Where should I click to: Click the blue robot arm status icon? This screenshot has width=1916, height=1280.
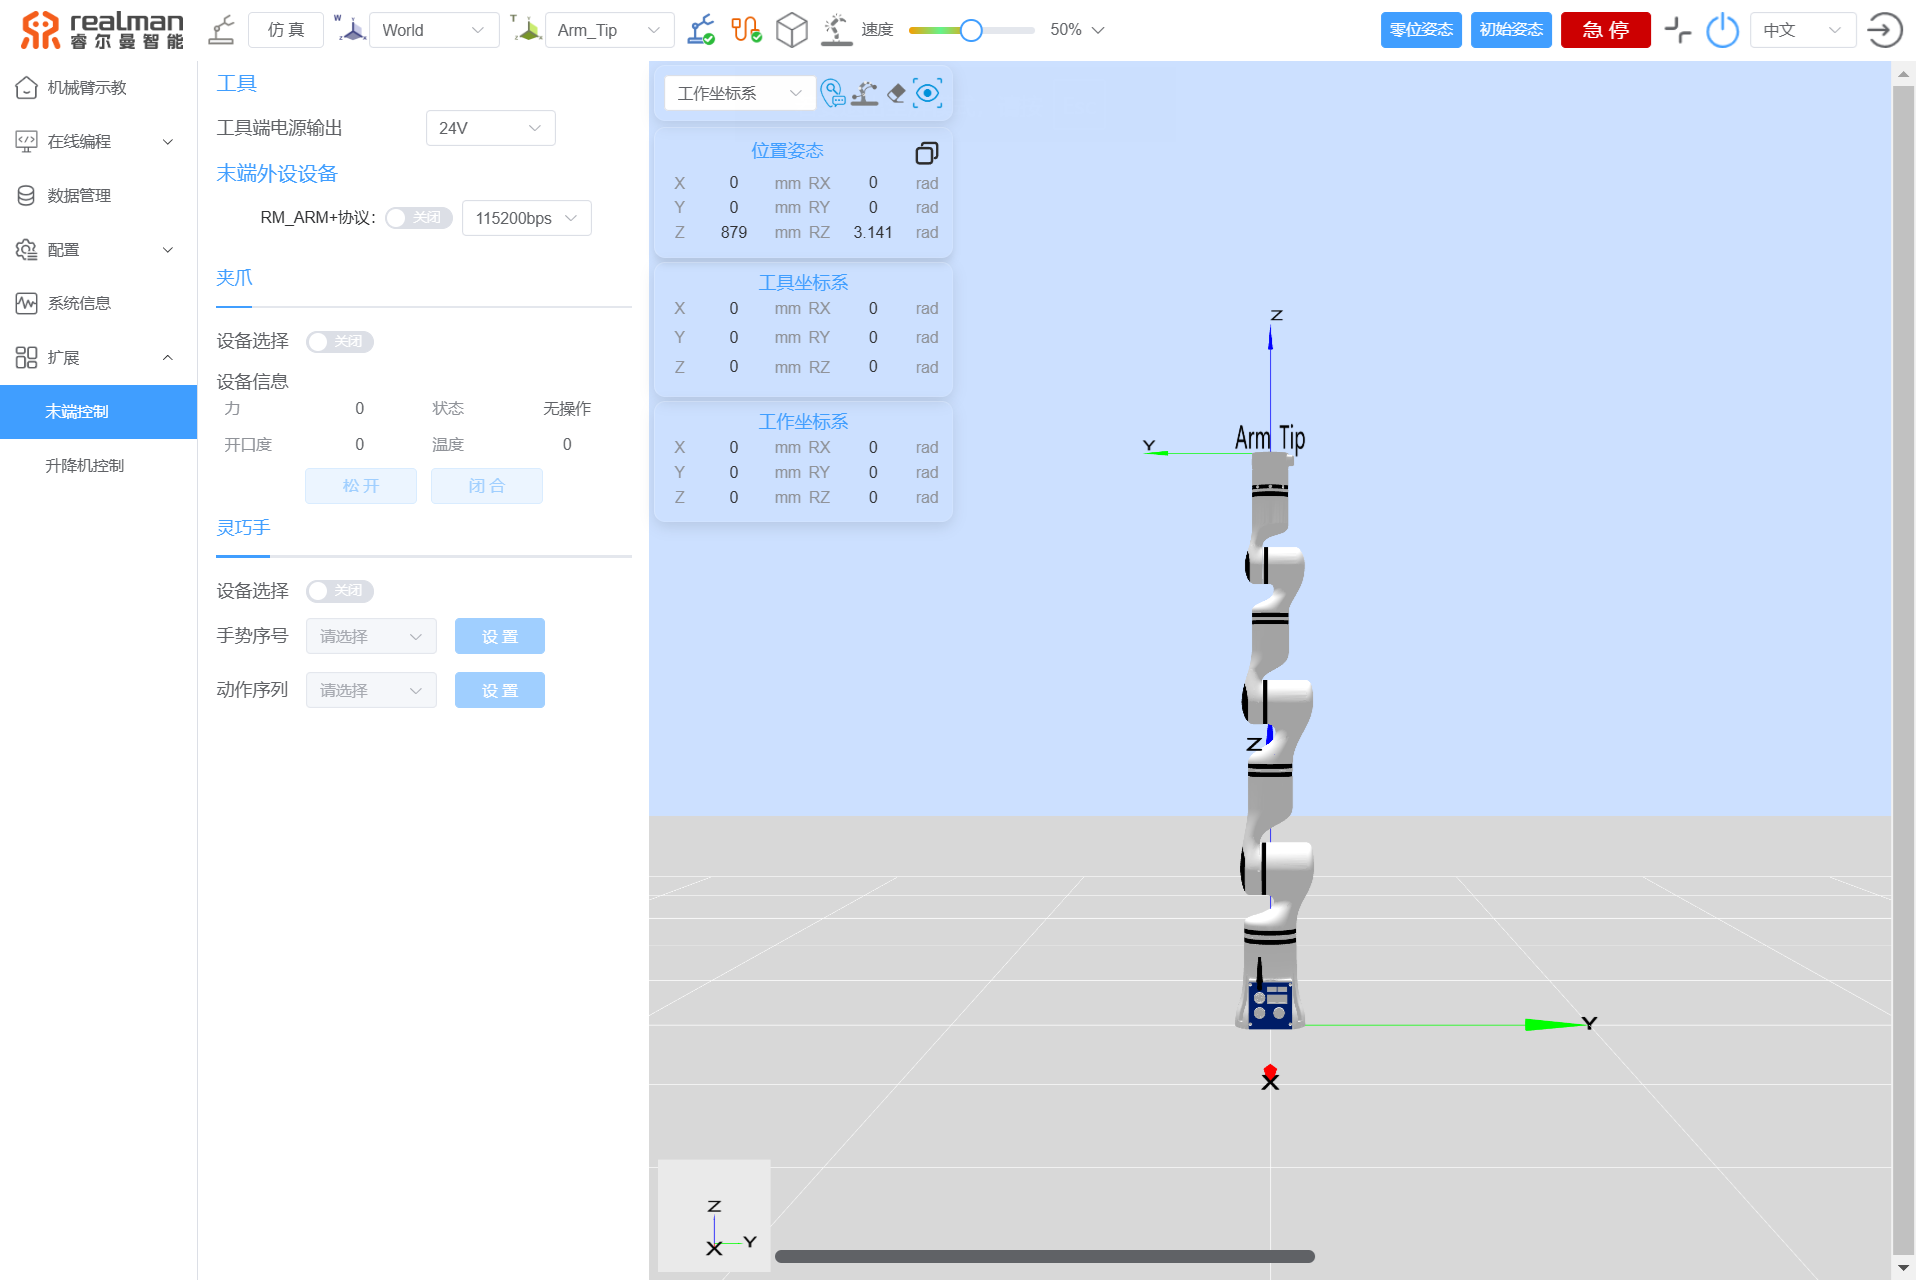701,30
